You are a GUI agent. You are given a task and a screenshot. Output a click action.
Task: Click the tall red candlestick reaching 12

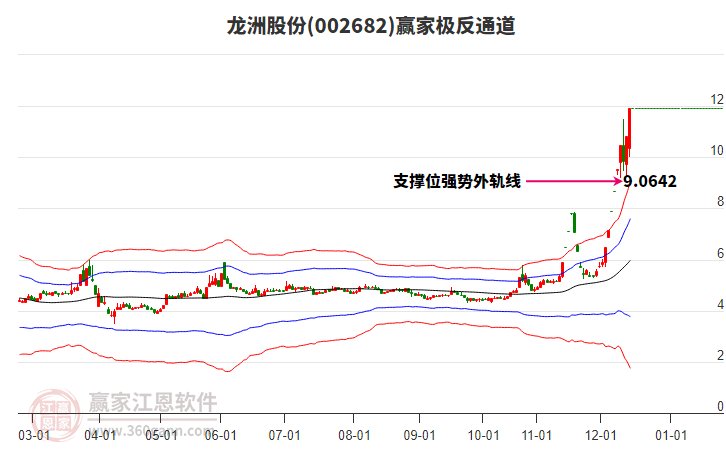click(x=629, y=131)
